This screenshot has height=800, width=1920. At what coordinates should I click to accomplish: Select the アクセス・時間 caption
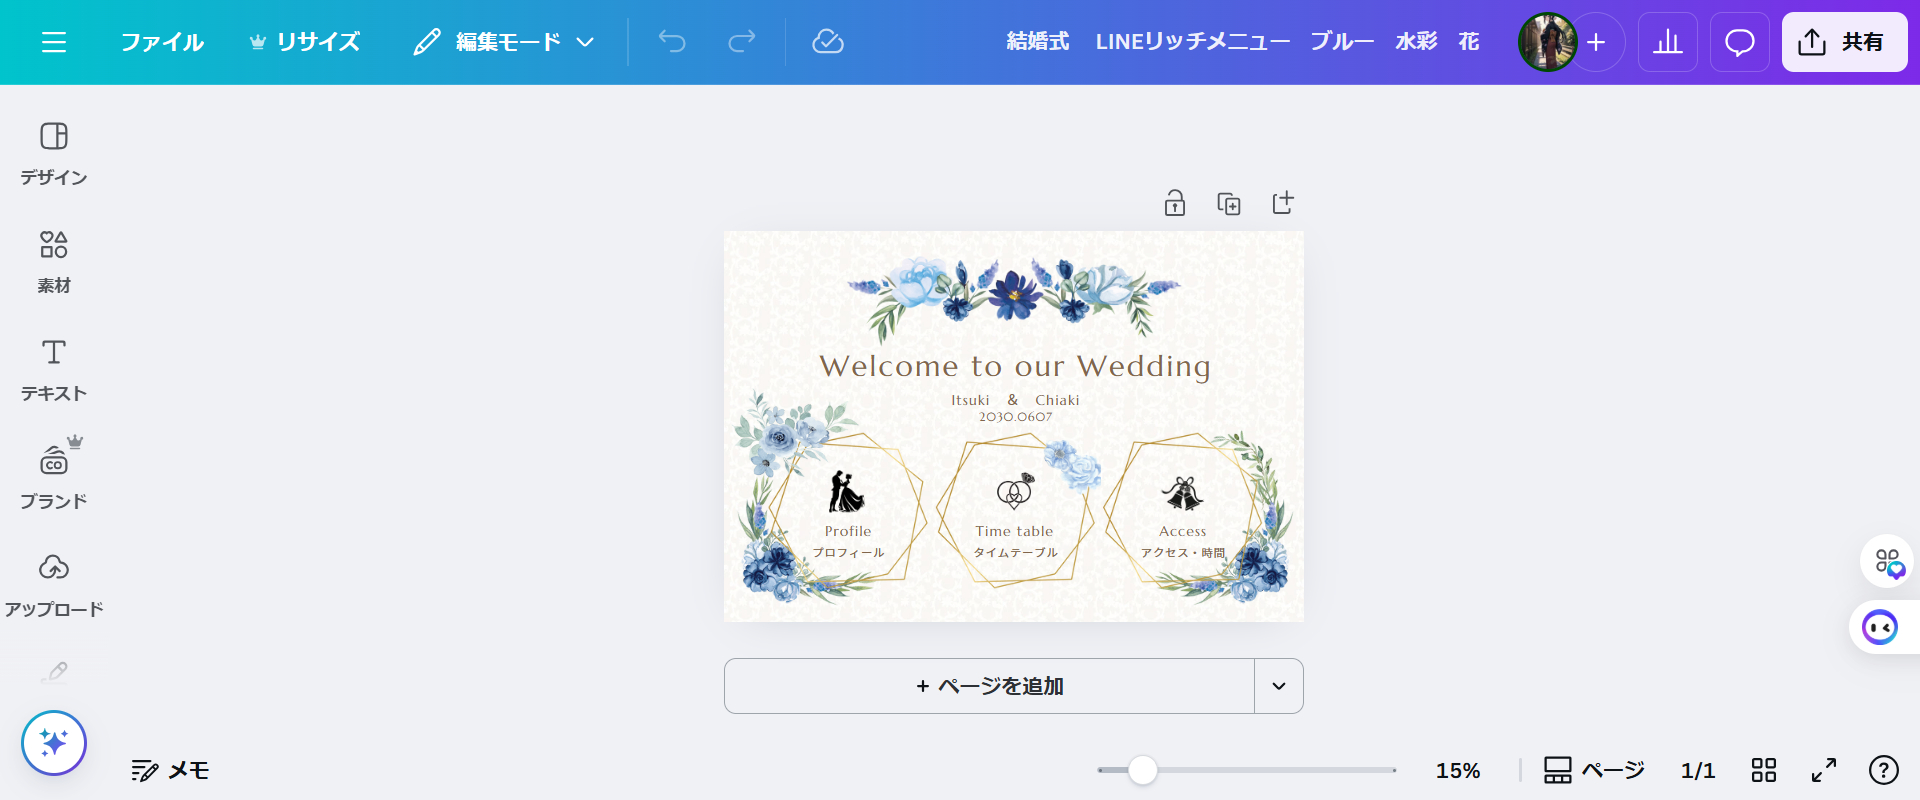[1183, 552]
